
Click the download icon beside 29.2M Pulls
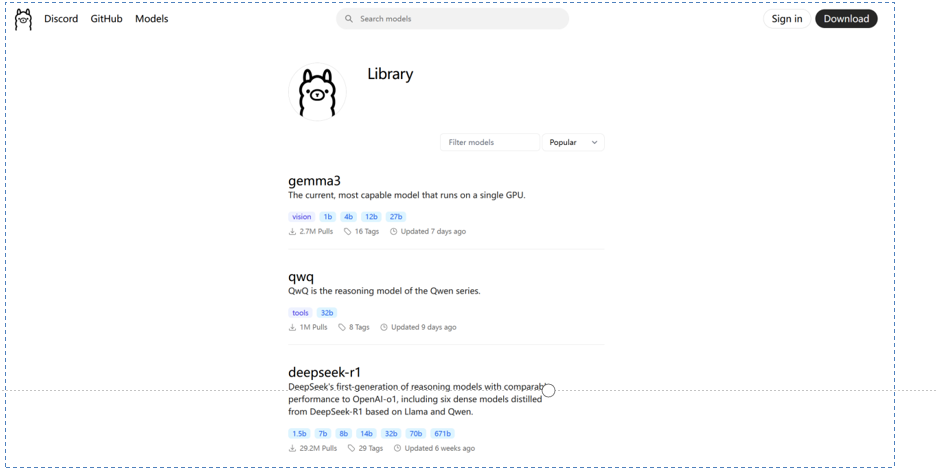coord(293,448)
